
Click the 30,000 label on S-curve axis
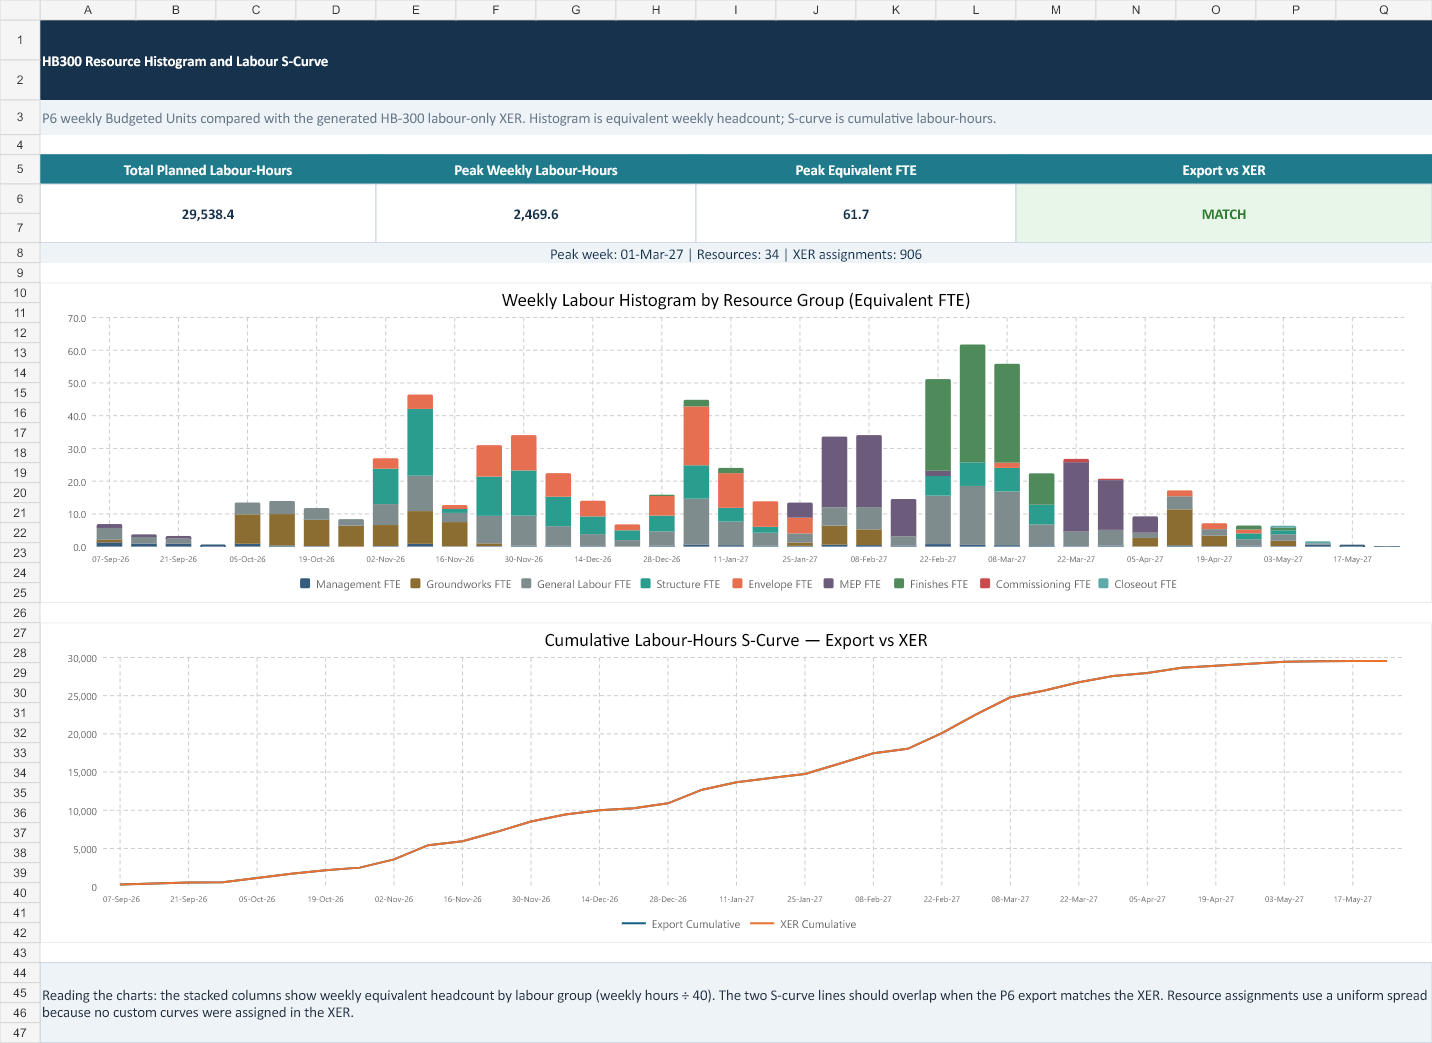[x=82, y=659]
